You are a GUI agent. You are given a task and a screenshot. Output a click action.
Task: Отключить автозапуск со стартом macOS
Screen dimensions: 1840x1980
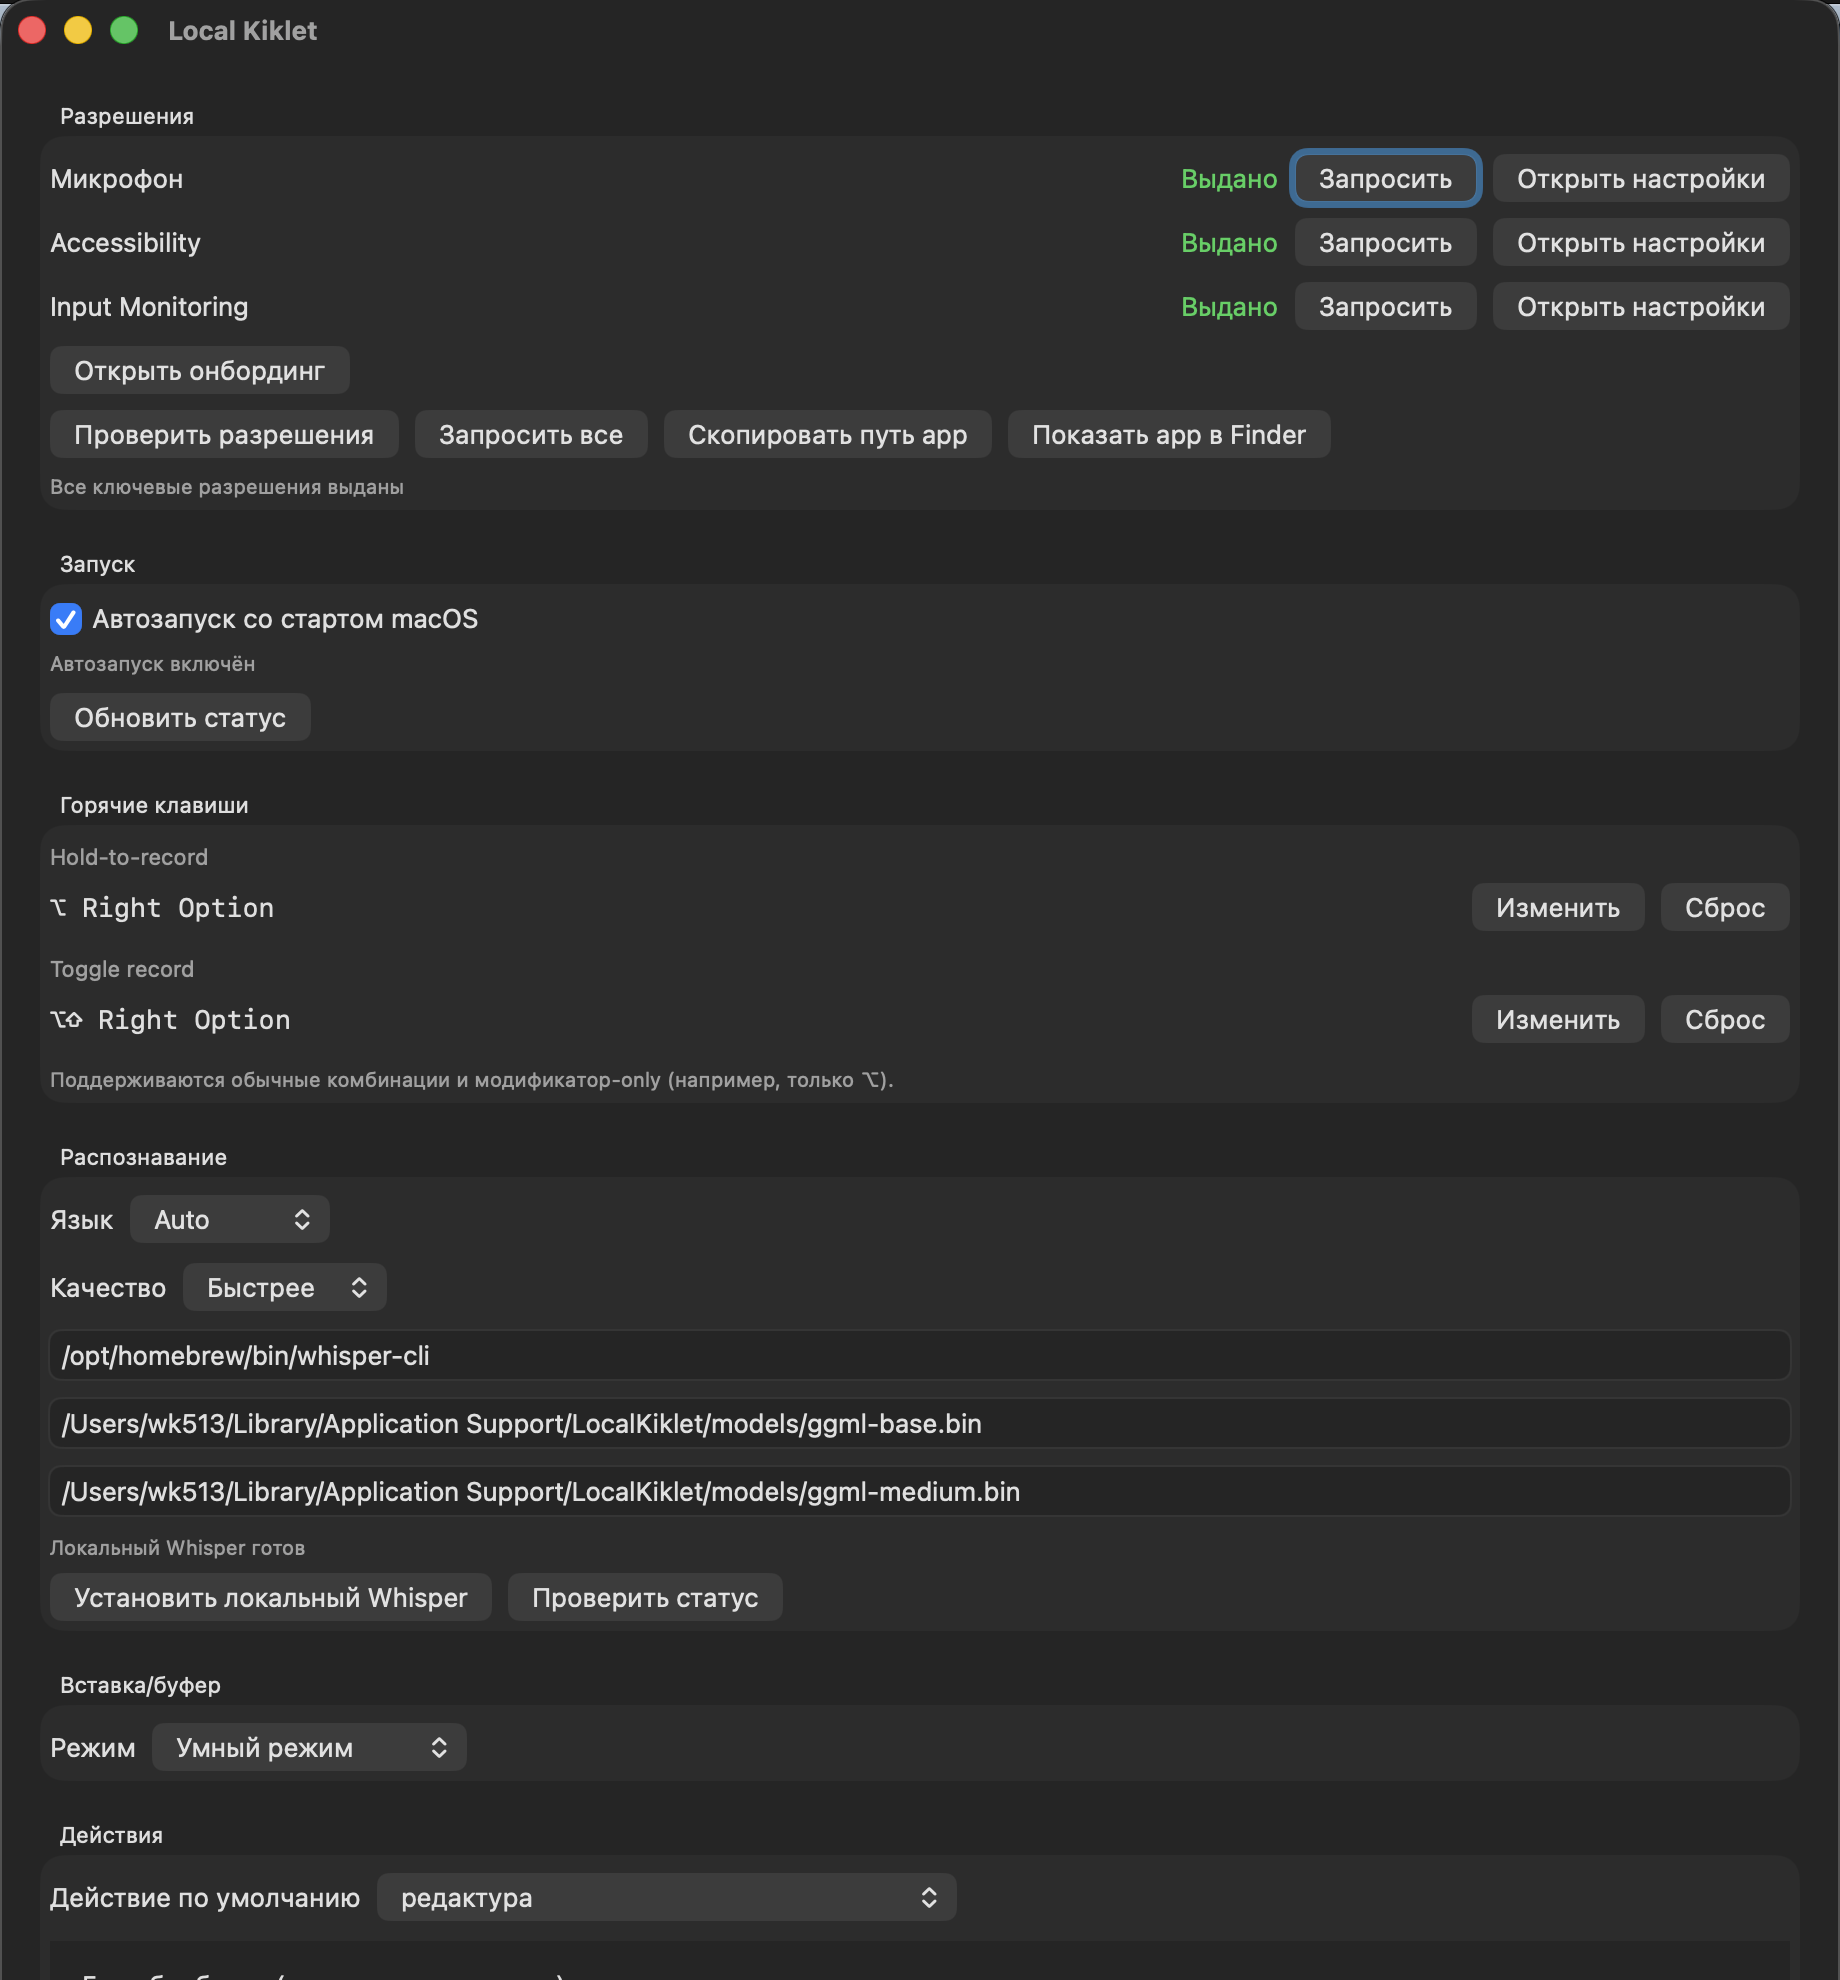tap(65, 619)
